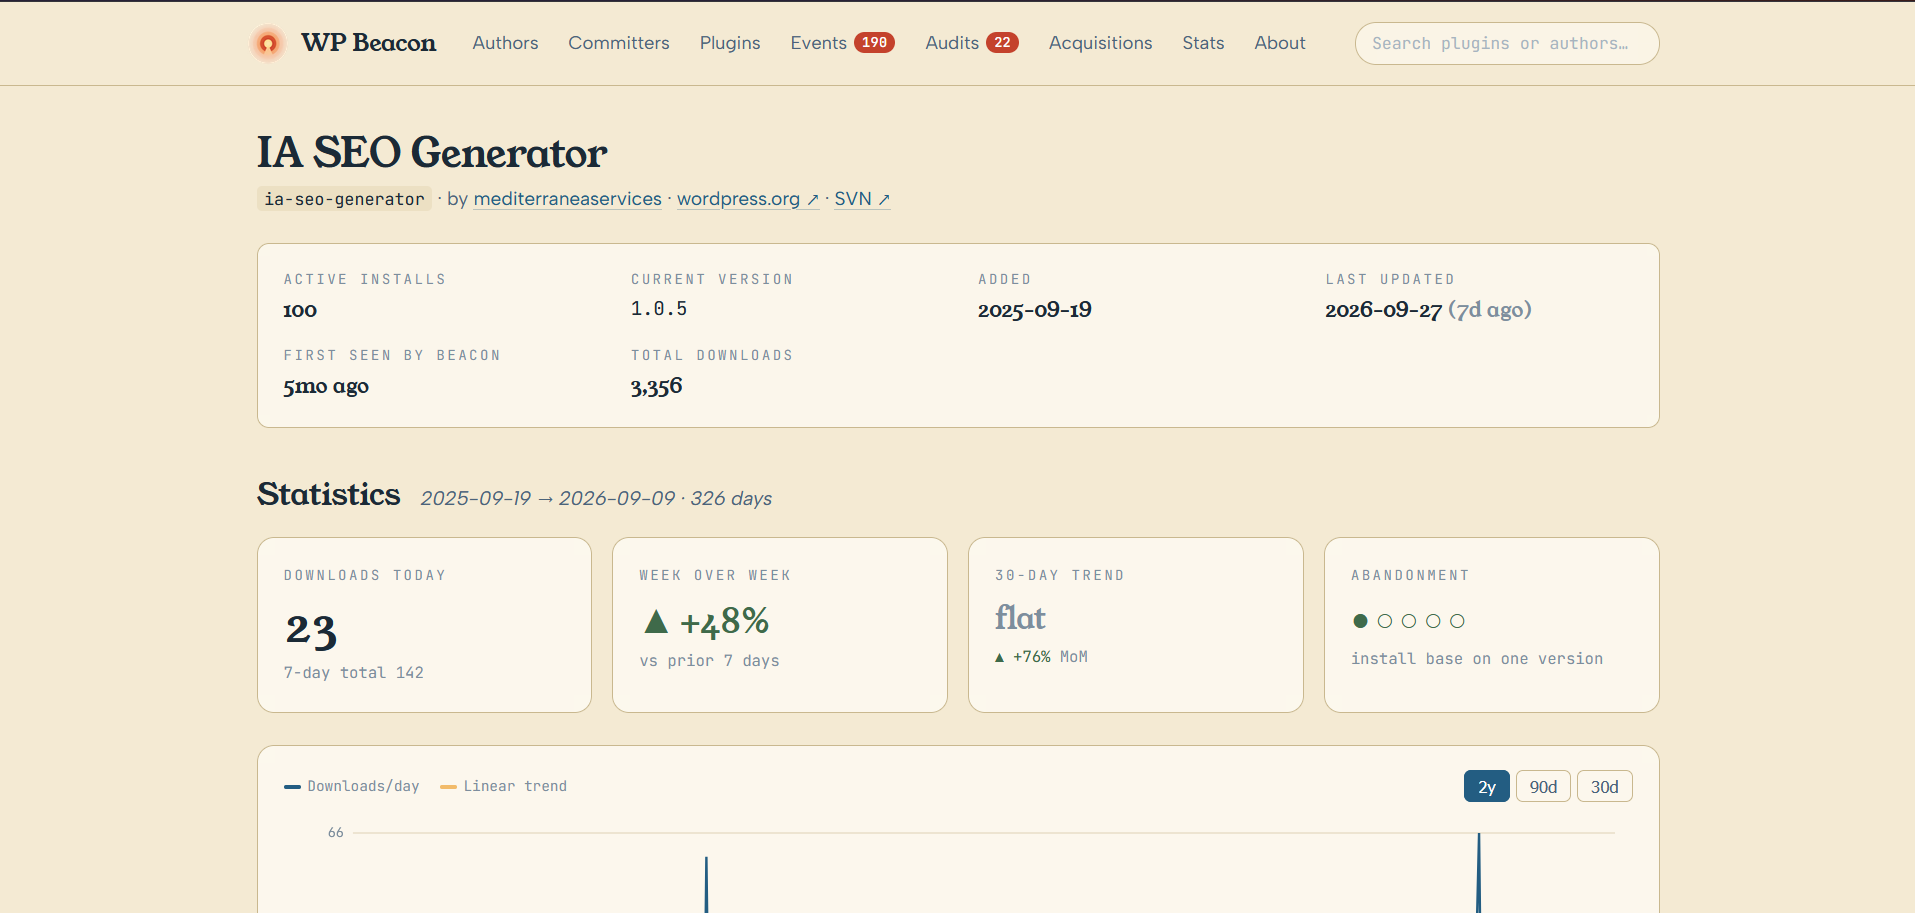
Task: Click the active installs value 100
Action: (x=300, y=310)
